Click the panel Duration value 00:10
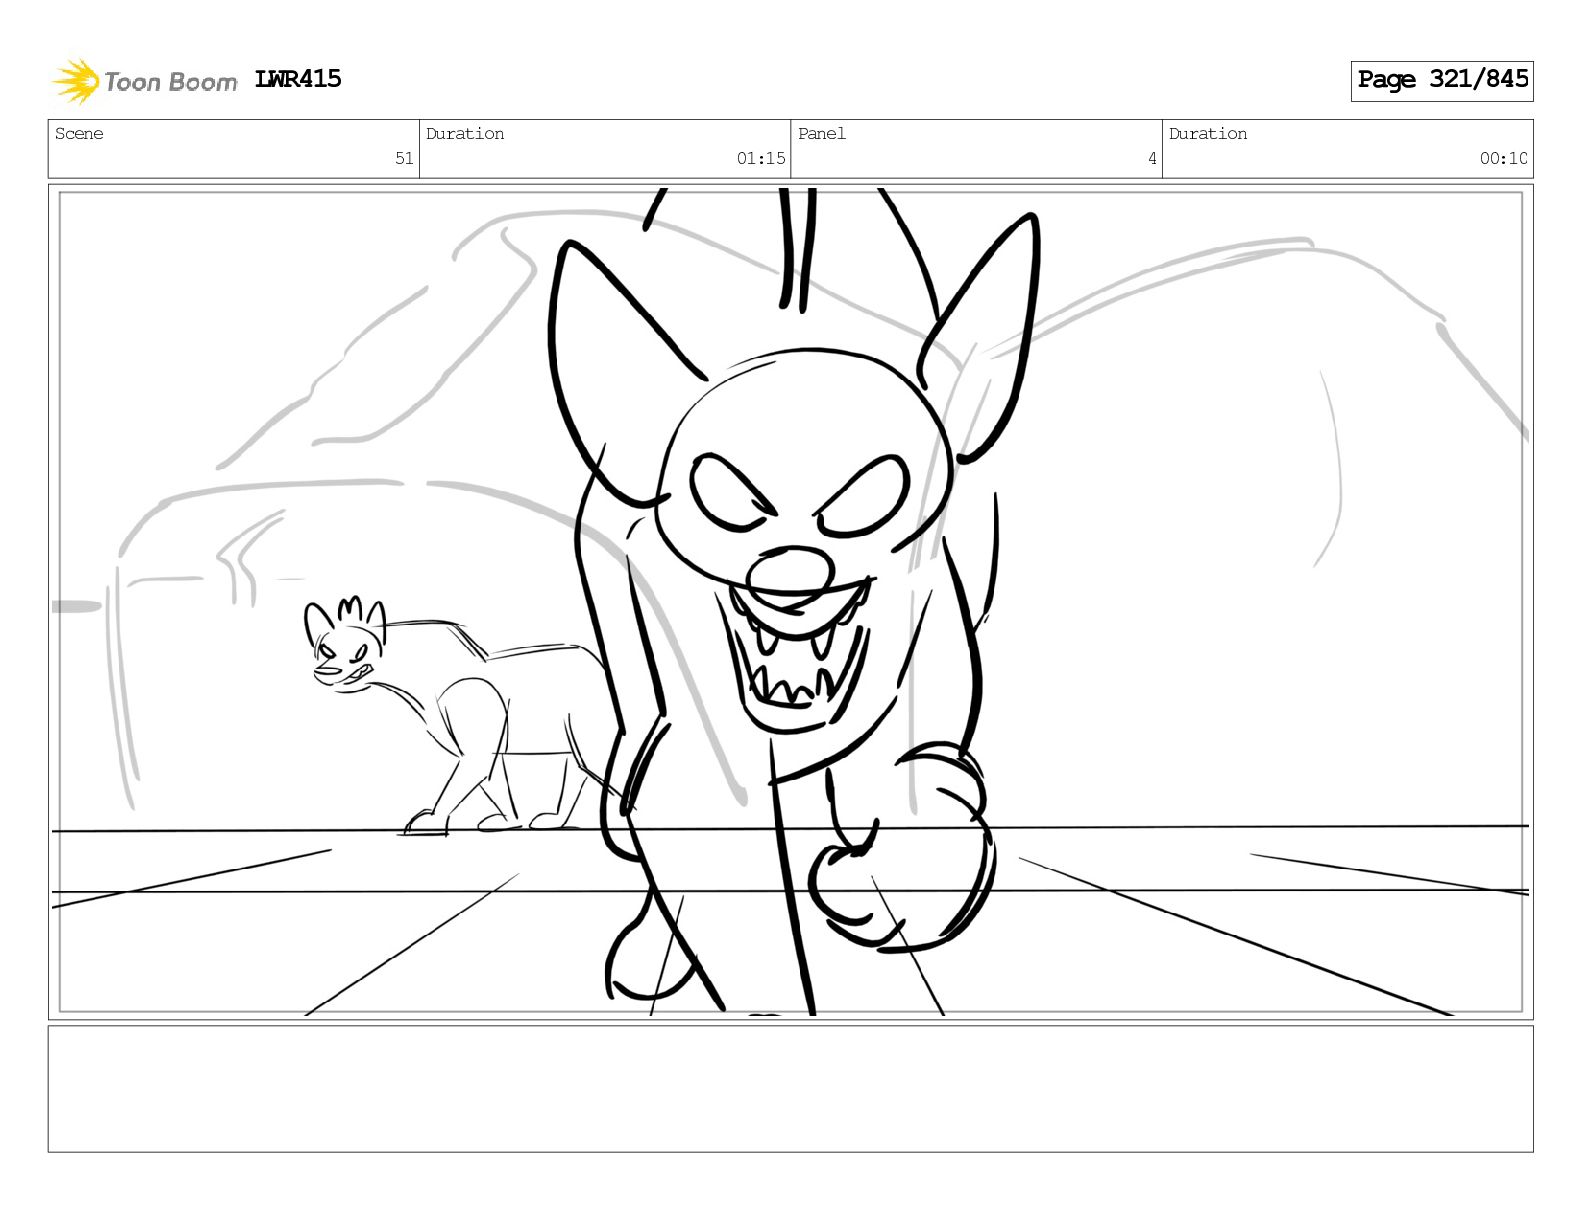The height and width of the screenshot is (1224, 1584). point(1504,158)
